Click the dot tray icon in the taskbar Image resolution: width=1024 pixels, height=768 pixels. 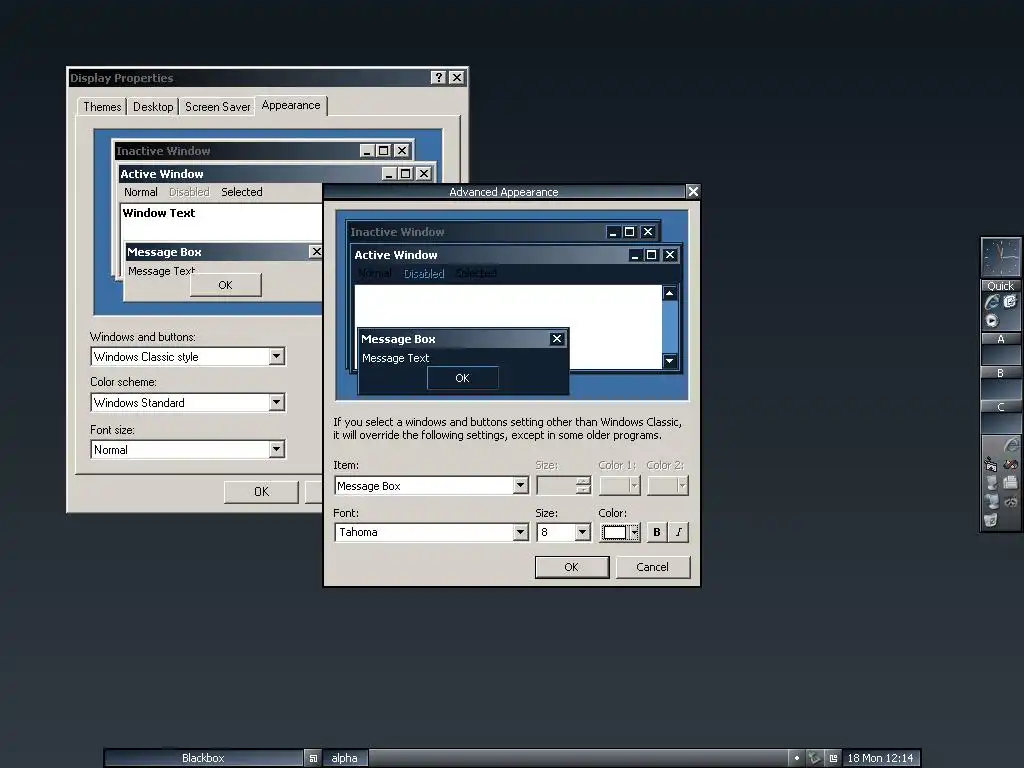(797, 758)
